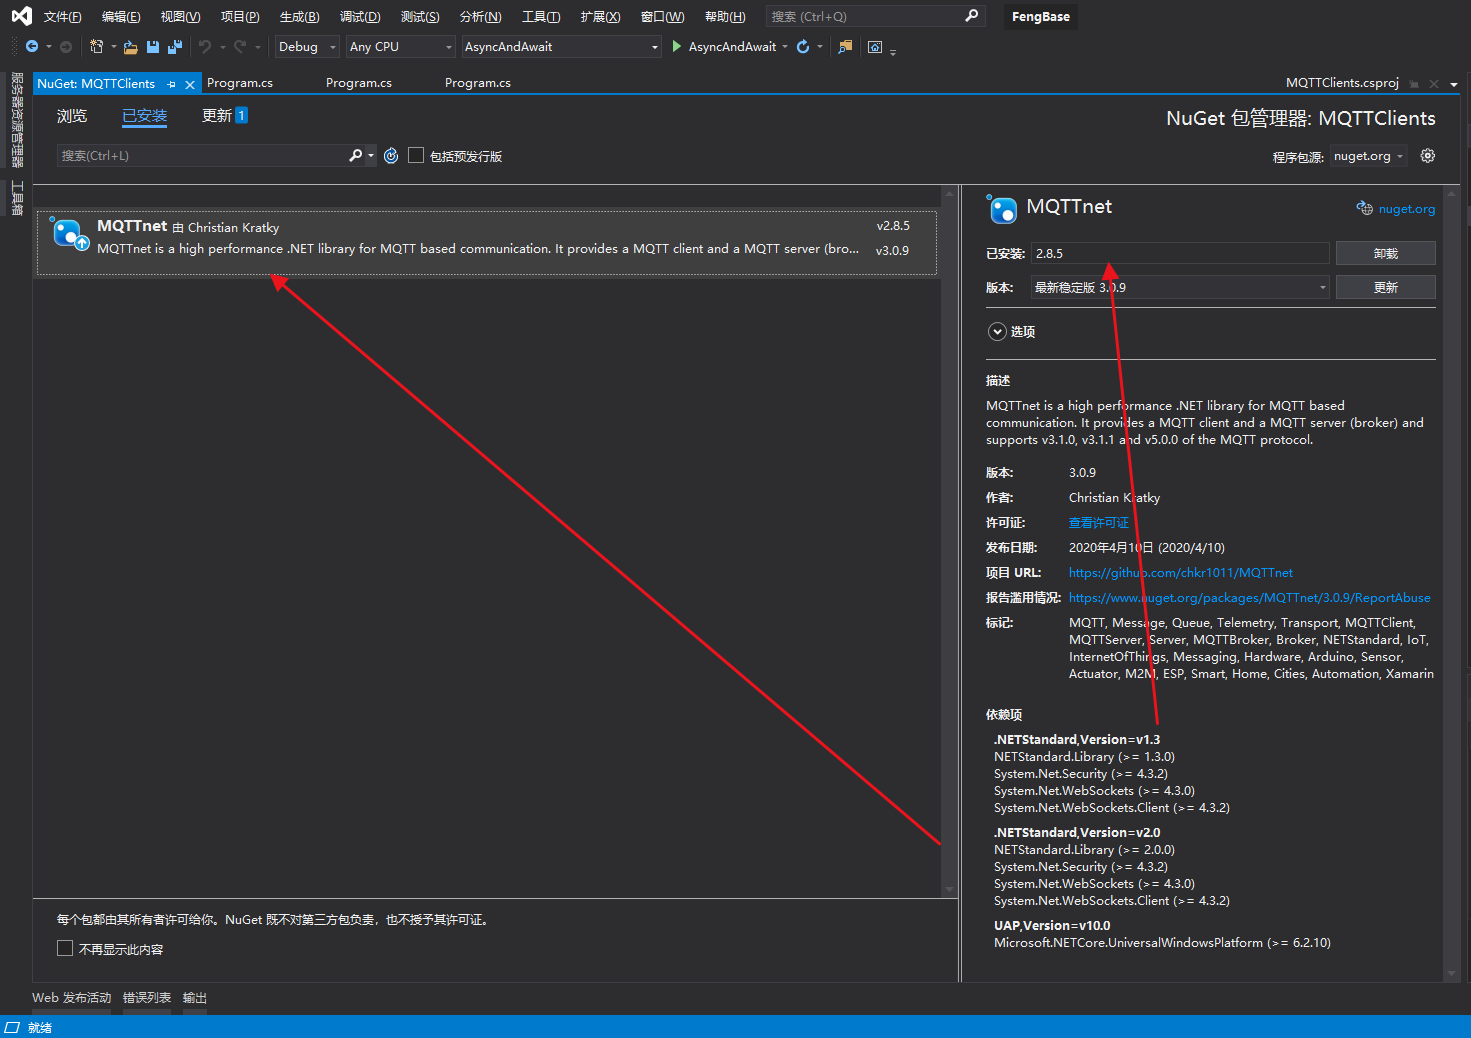Open the Server Explorer side tab

point(17,120)
